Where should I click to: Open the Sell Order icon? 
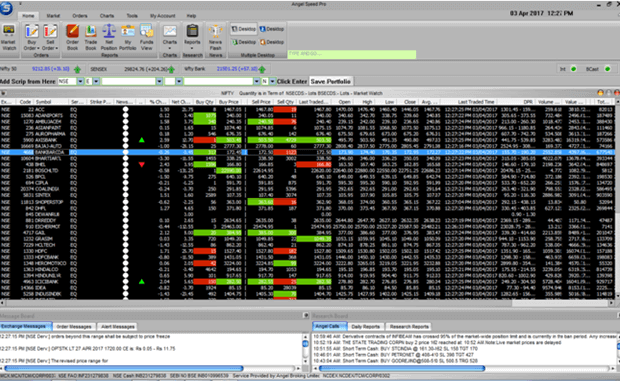(50, 37)
